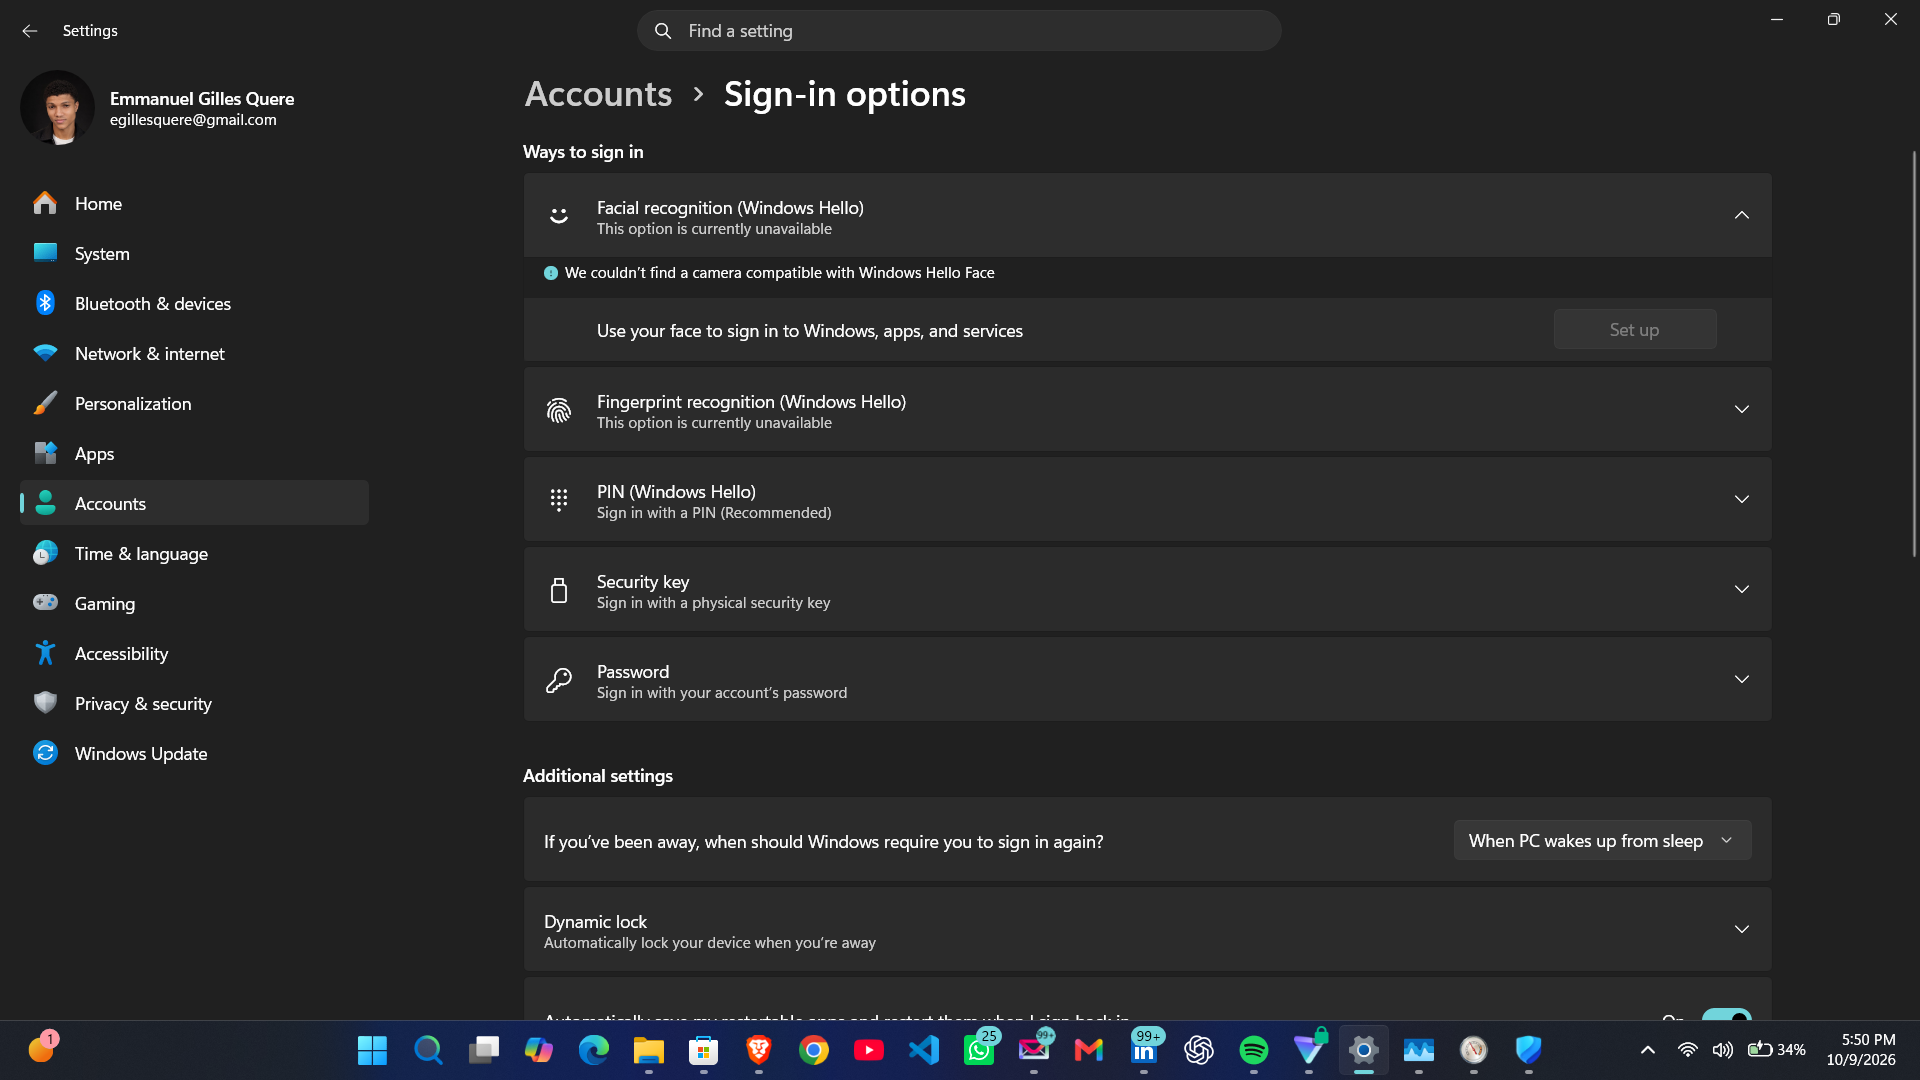Open Accessibility settings
Viewport: 1920px width, 1080px height.
pyautogui.click(x=194, y=653)
